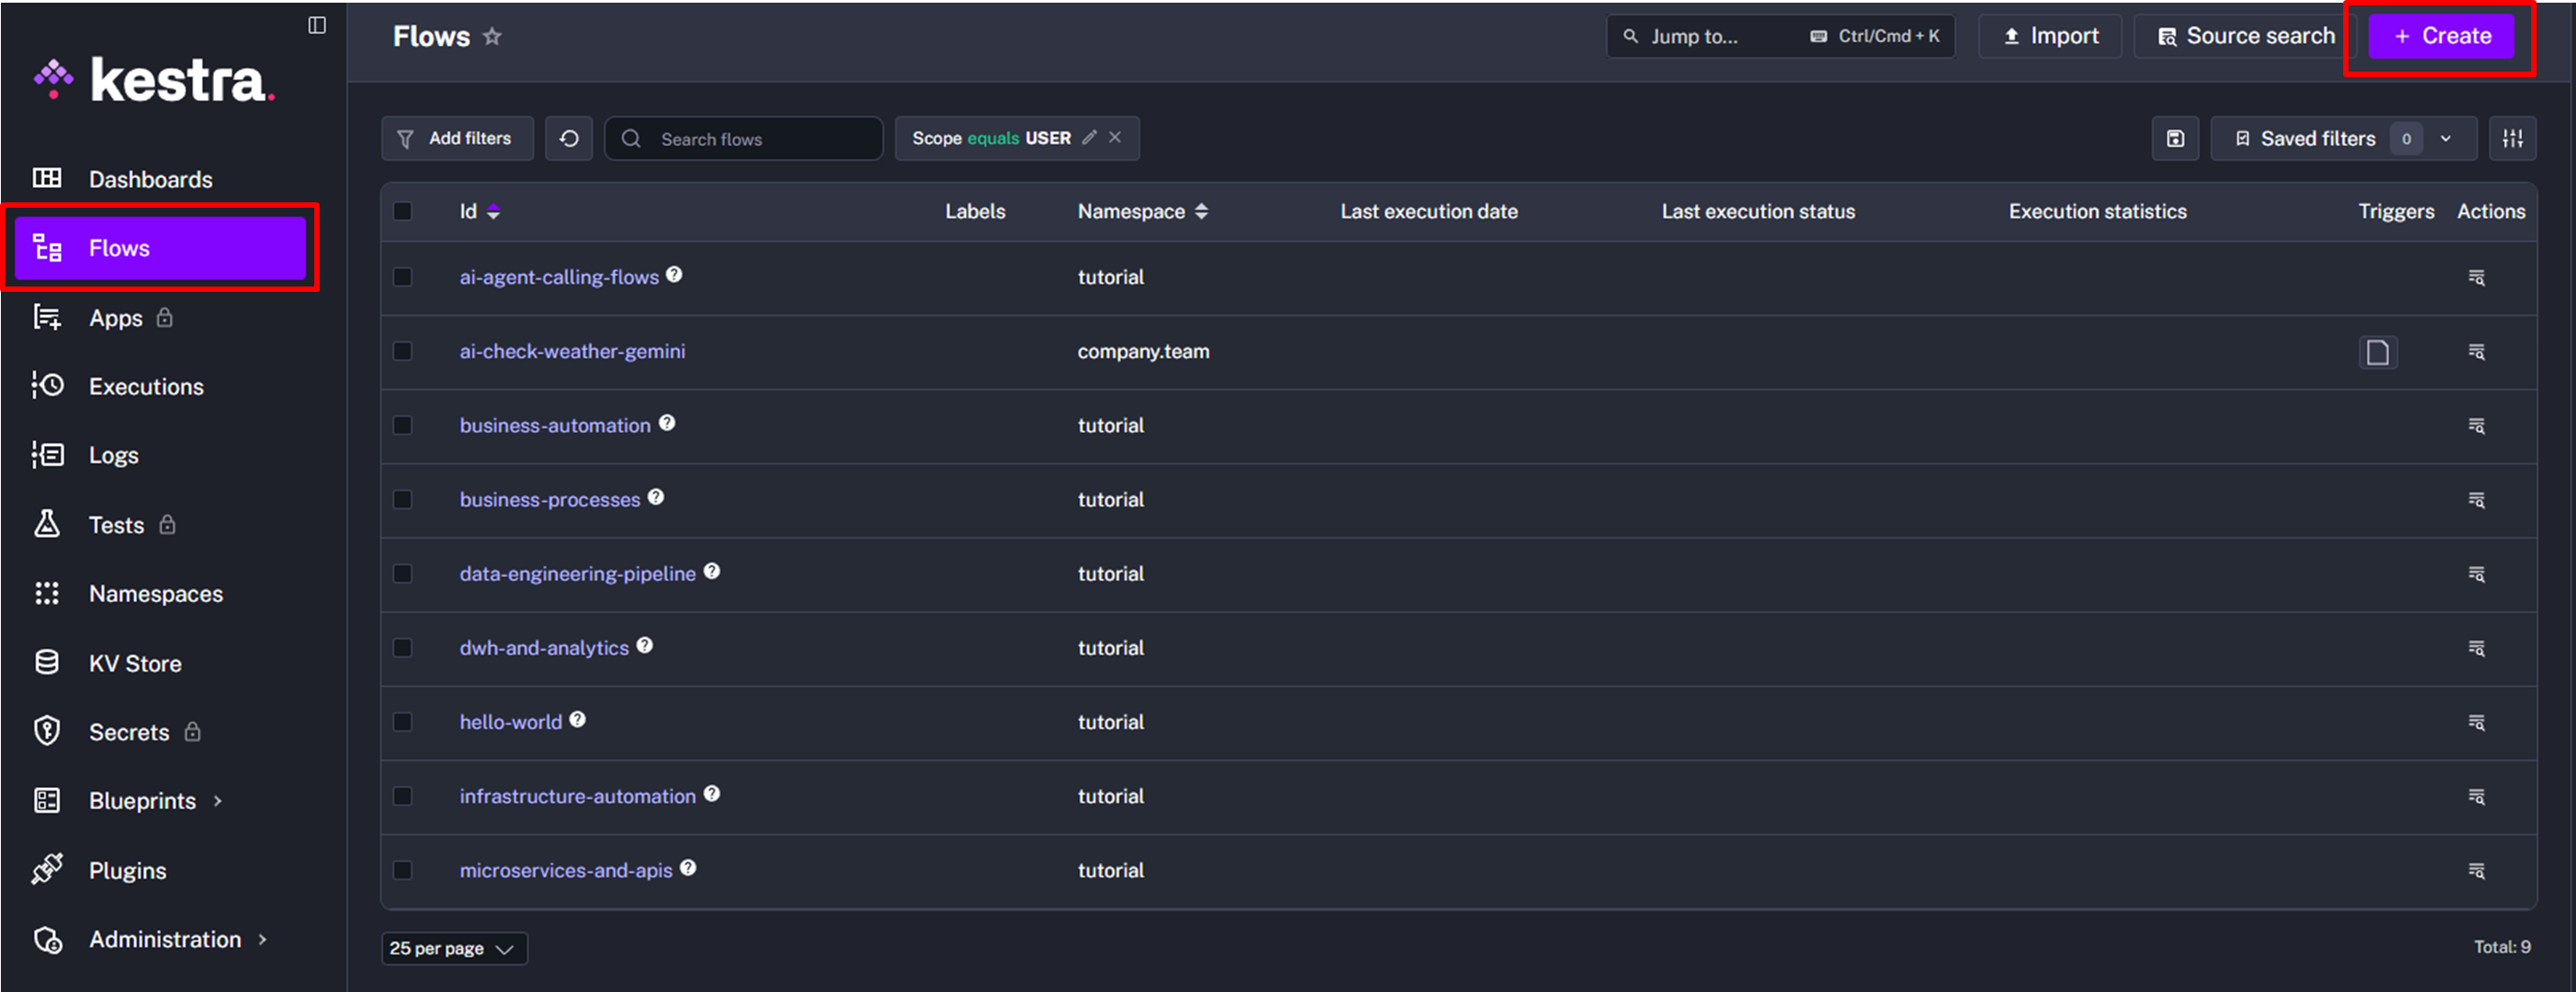
Task: Check the business-automation row checkbox
Action: 403,425
